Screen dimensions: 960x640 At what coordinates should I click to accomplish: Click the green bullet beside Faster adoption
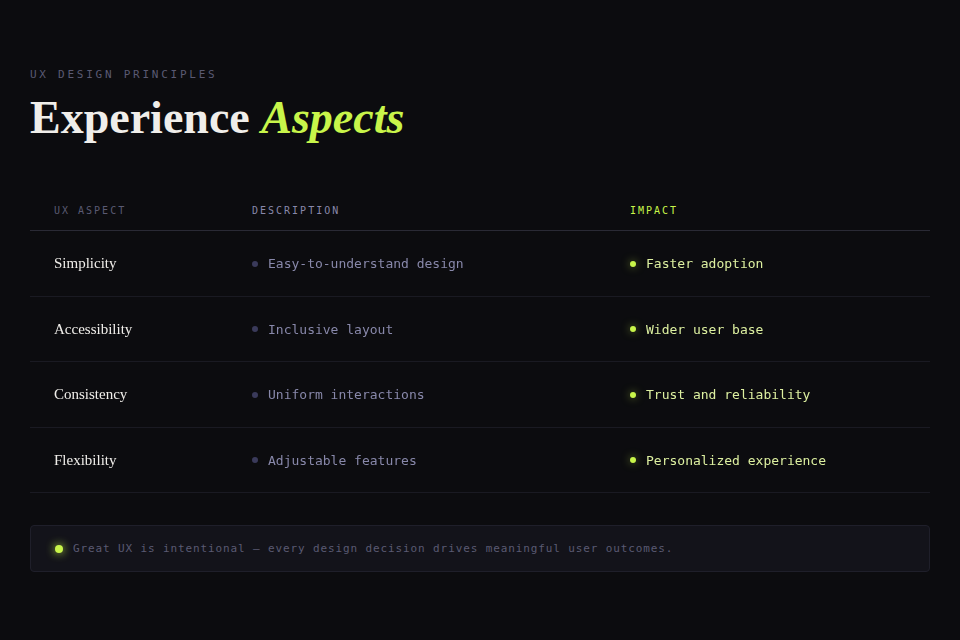(633, 264)
